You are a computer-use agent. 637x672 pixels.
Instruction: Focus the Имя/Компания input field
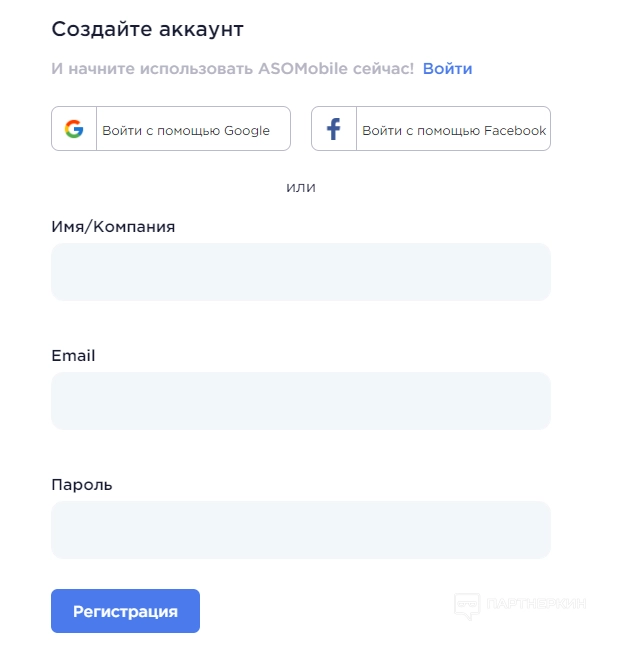(x=300, y=272)
